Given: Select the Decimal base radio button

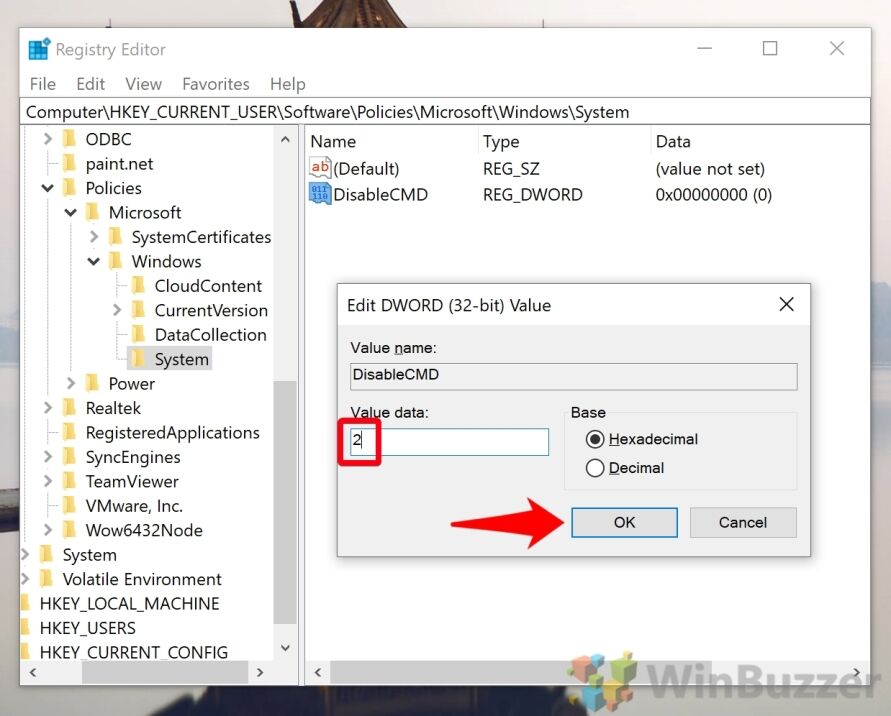Looking at the screenshot, I should pos(595,468).
